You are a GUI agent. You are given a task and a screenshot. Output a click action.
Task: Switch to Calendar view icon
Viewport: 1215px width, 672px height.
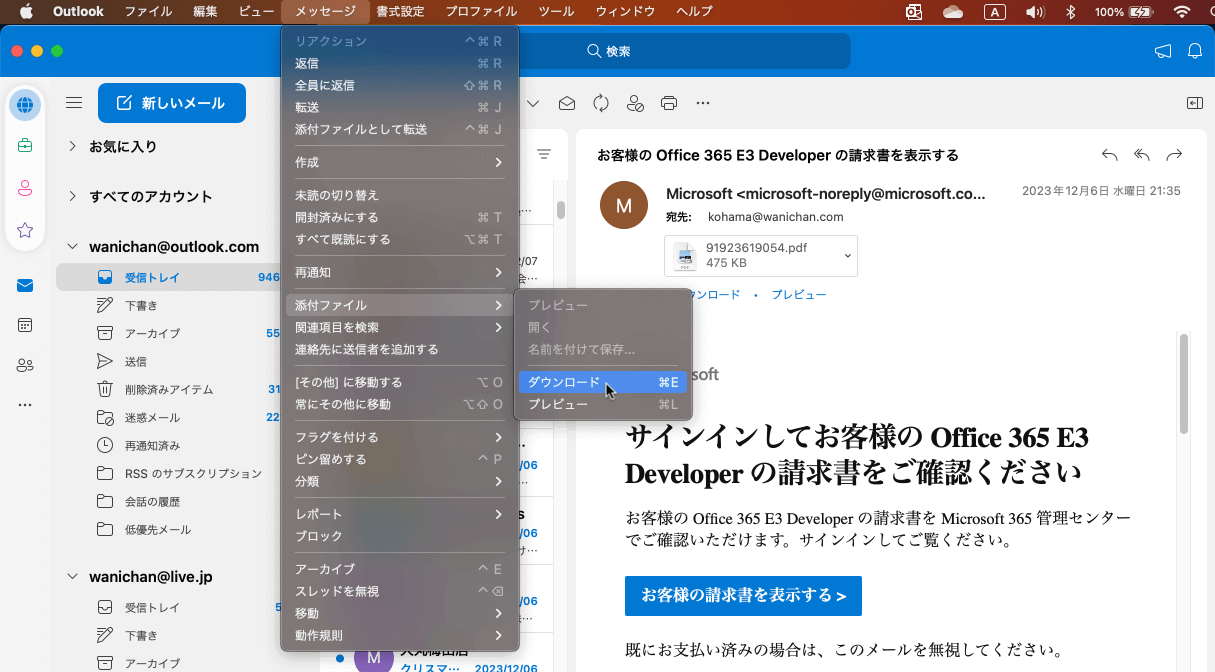click(25, 325)
